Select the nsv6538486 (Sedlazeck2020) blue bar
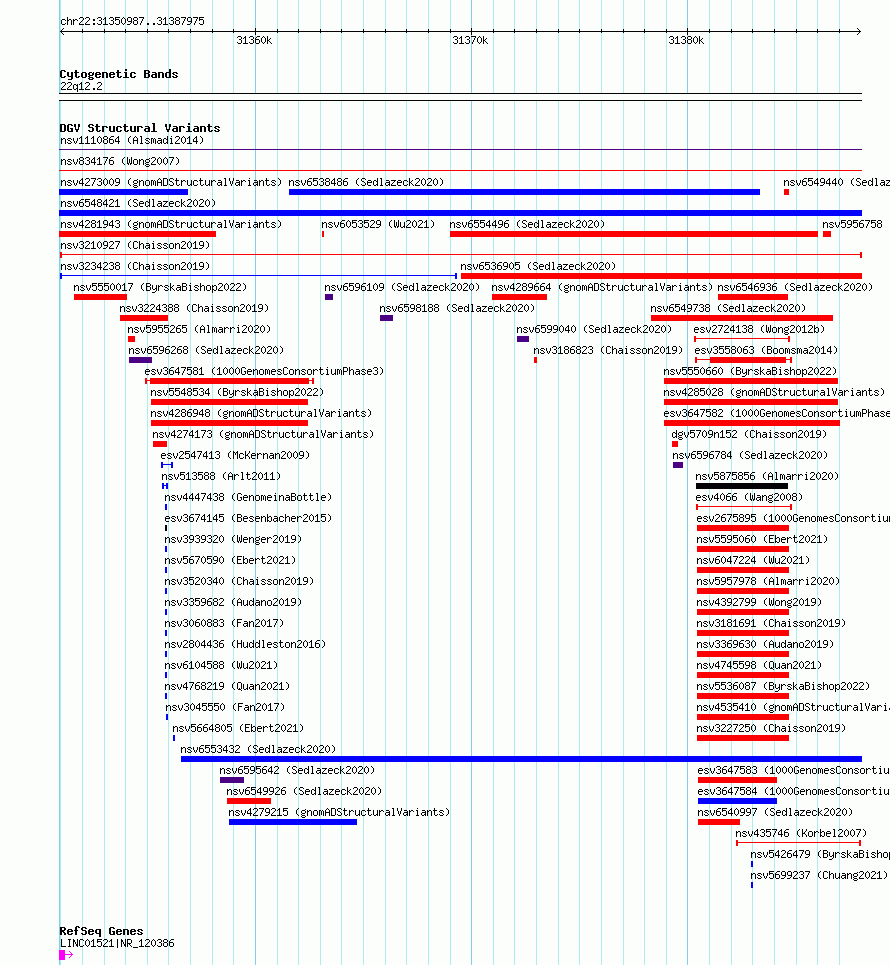The height and width of the screenshot is (965, 890). click(524, 192)
